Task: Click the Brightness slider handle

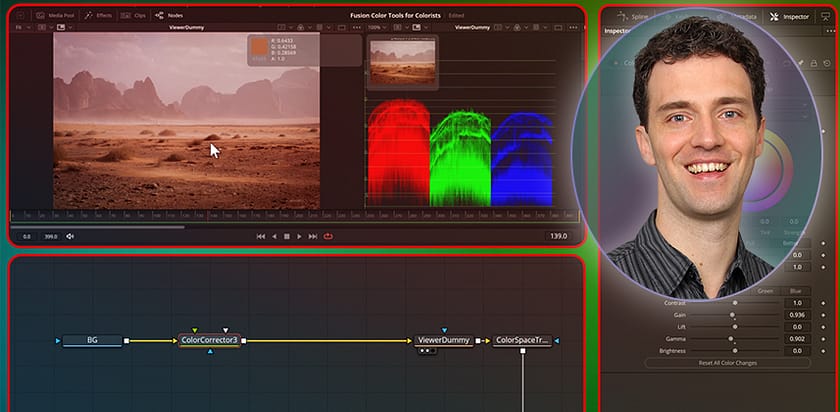Action: (735, 351)
